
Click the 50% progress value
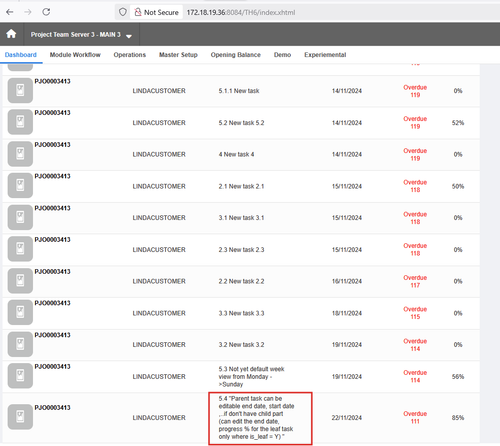458,186
